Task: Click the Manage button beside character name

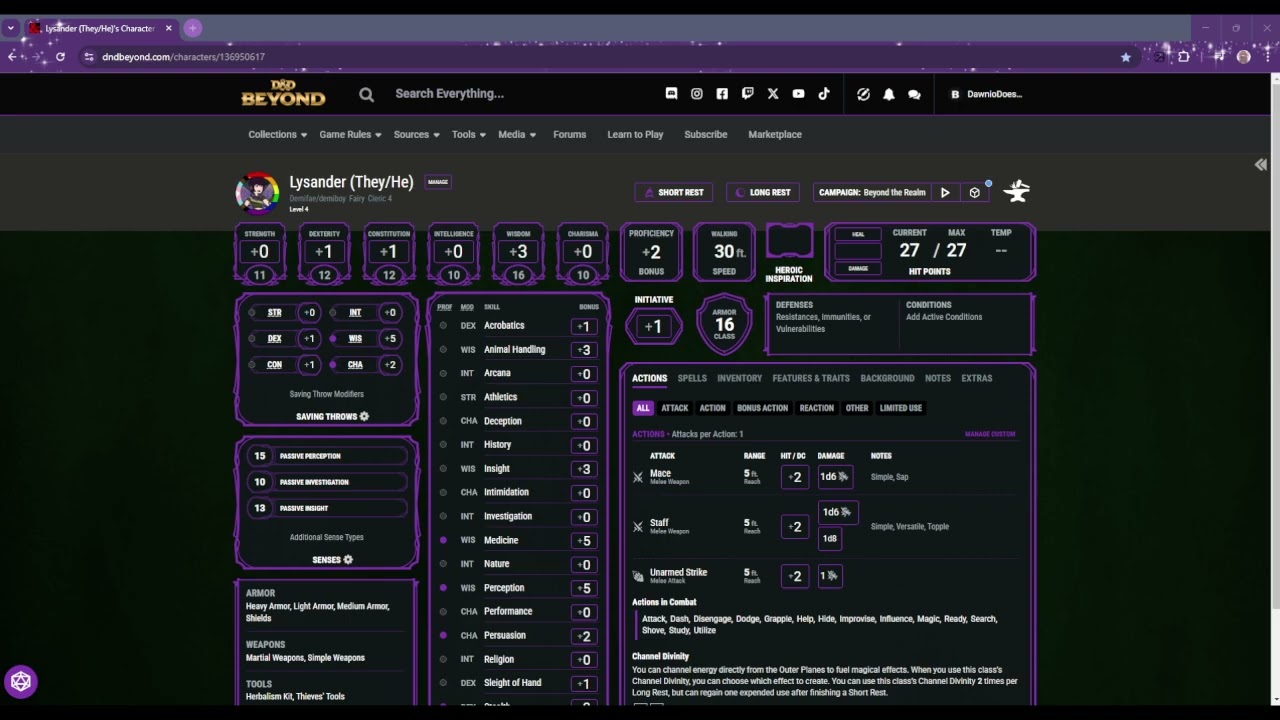Action: coord(438,182)
